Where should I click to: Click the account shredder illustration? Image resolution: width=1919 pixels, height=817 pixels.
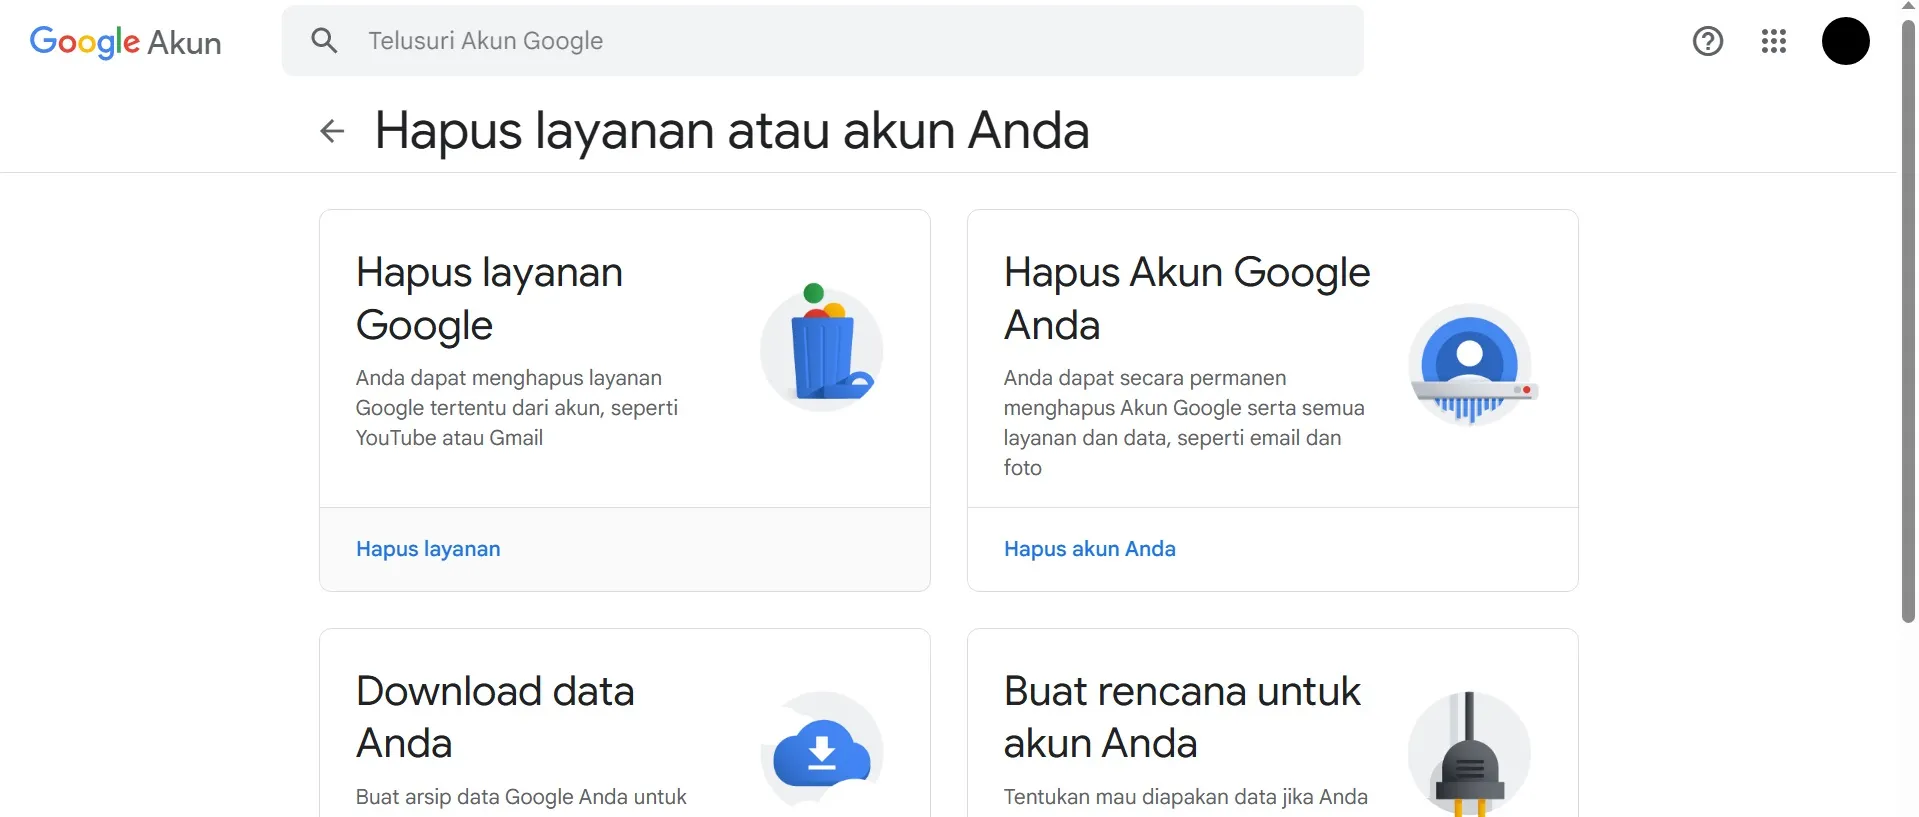1470,365
